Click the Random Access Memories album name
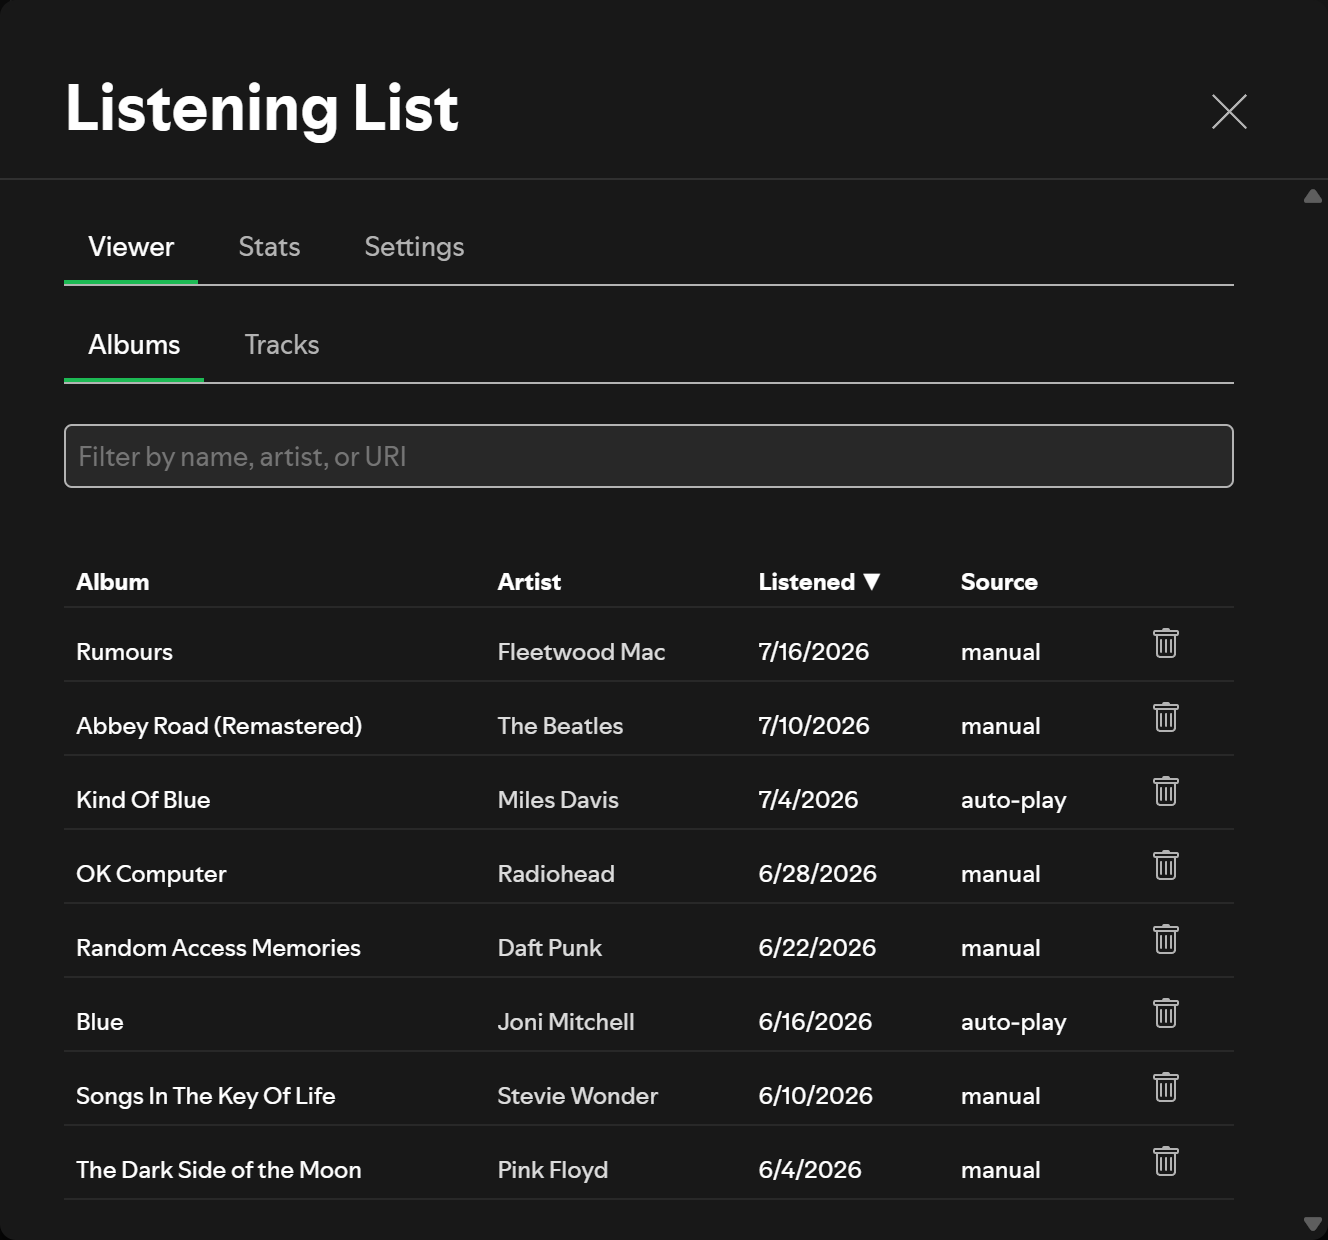Viewport: 1328px width, 1240px height. (x=218, y=948)
